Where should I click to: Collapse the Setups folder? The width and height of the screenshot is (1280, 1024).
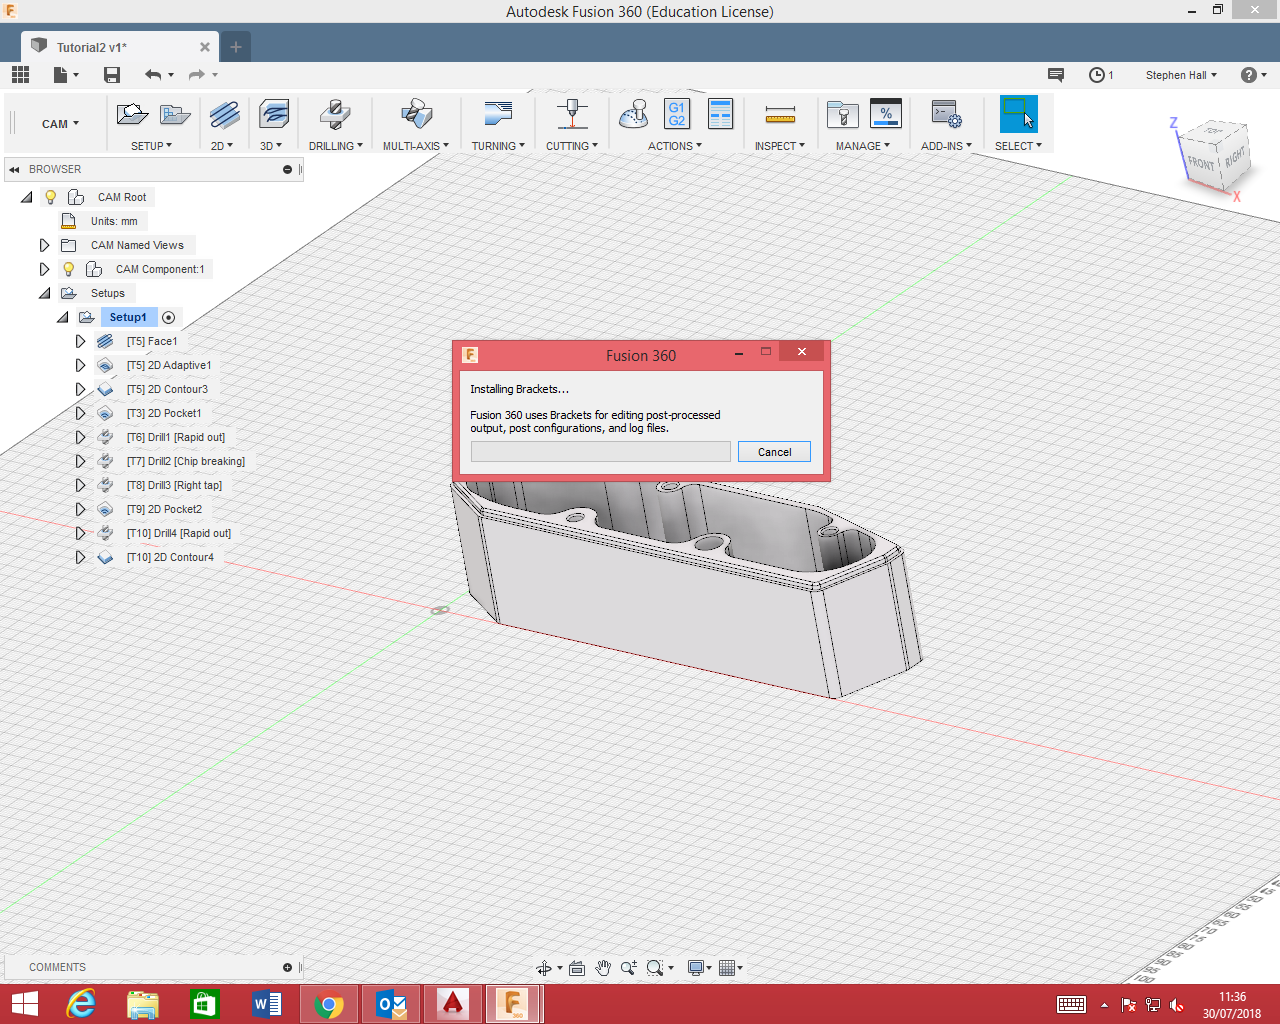tap(44, 293)
